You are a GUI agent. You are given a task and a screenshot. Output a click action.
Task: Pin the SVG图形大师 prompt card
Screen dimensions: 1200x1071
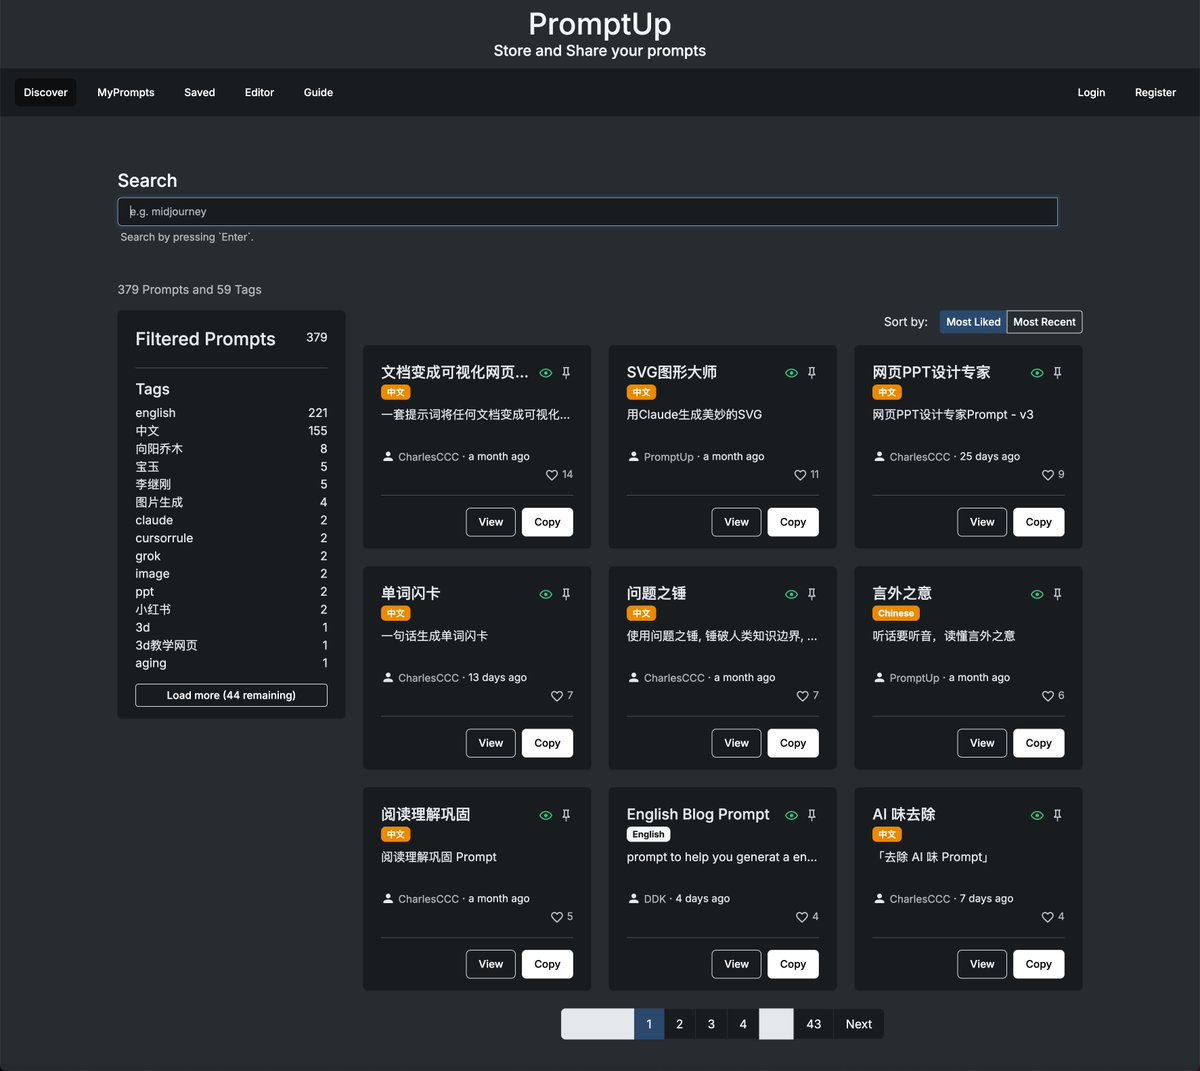[812, 373]
